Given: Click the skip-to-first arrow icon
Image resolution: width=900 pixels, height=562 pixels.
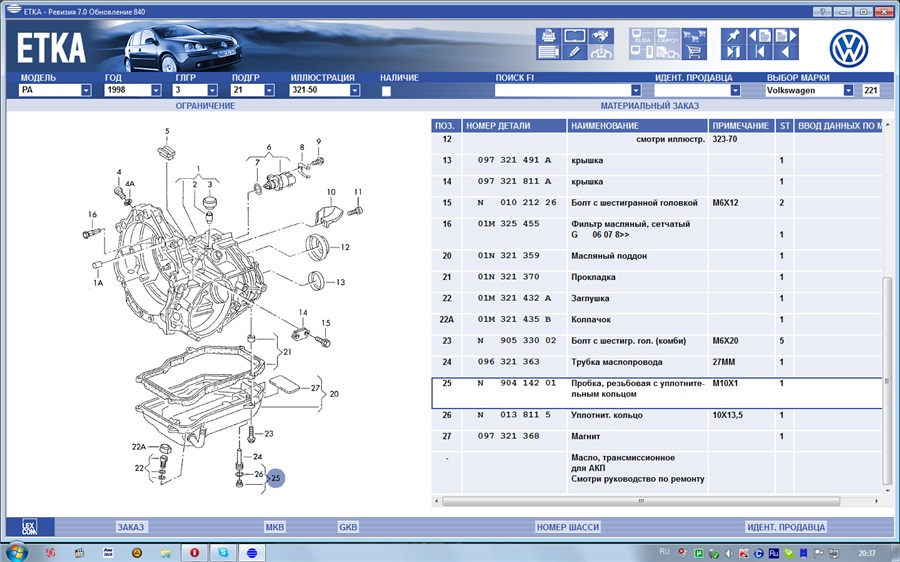Looking at the screenshot, I should tap(760, 52).
